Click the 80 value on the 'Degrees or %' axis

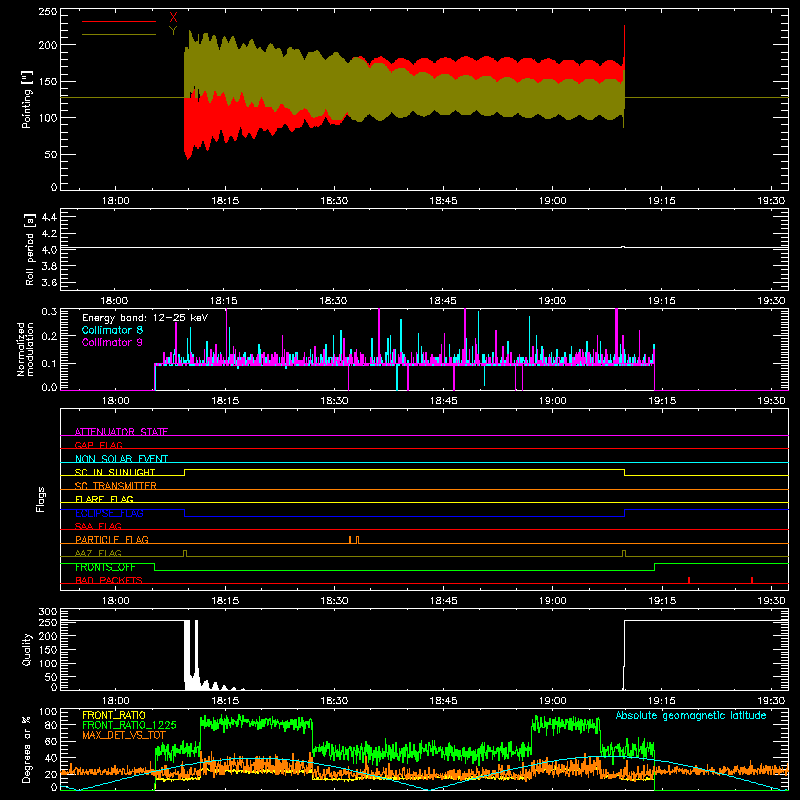click(51, 725)
